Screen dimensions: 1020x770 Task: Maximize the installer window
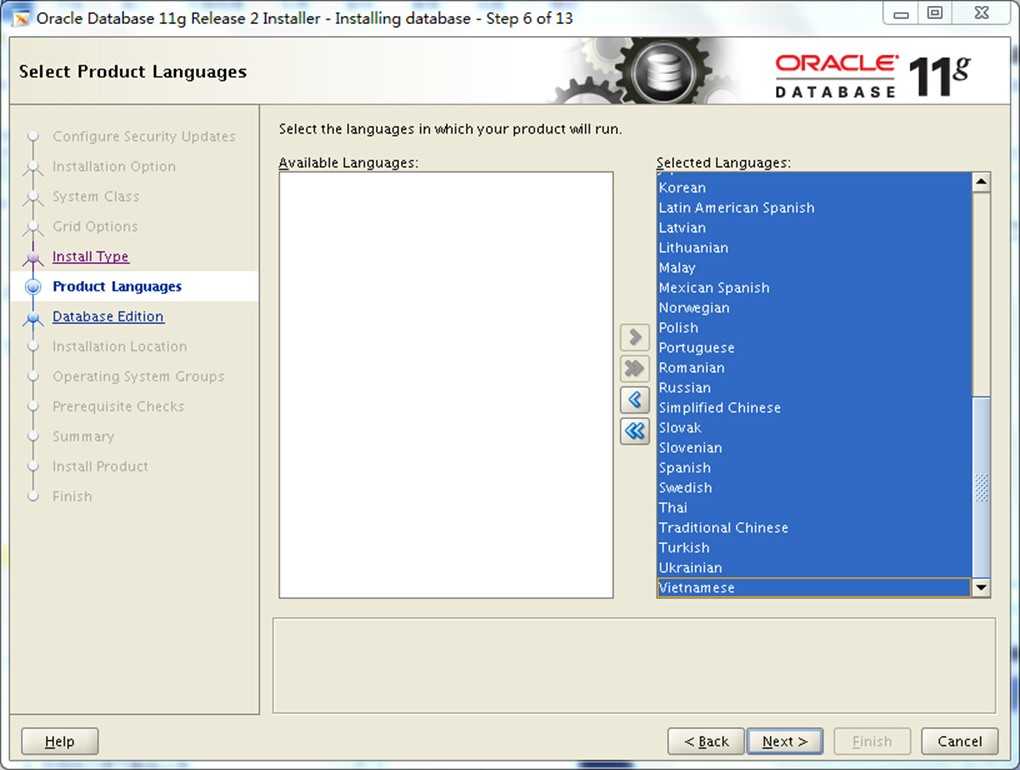934,14
